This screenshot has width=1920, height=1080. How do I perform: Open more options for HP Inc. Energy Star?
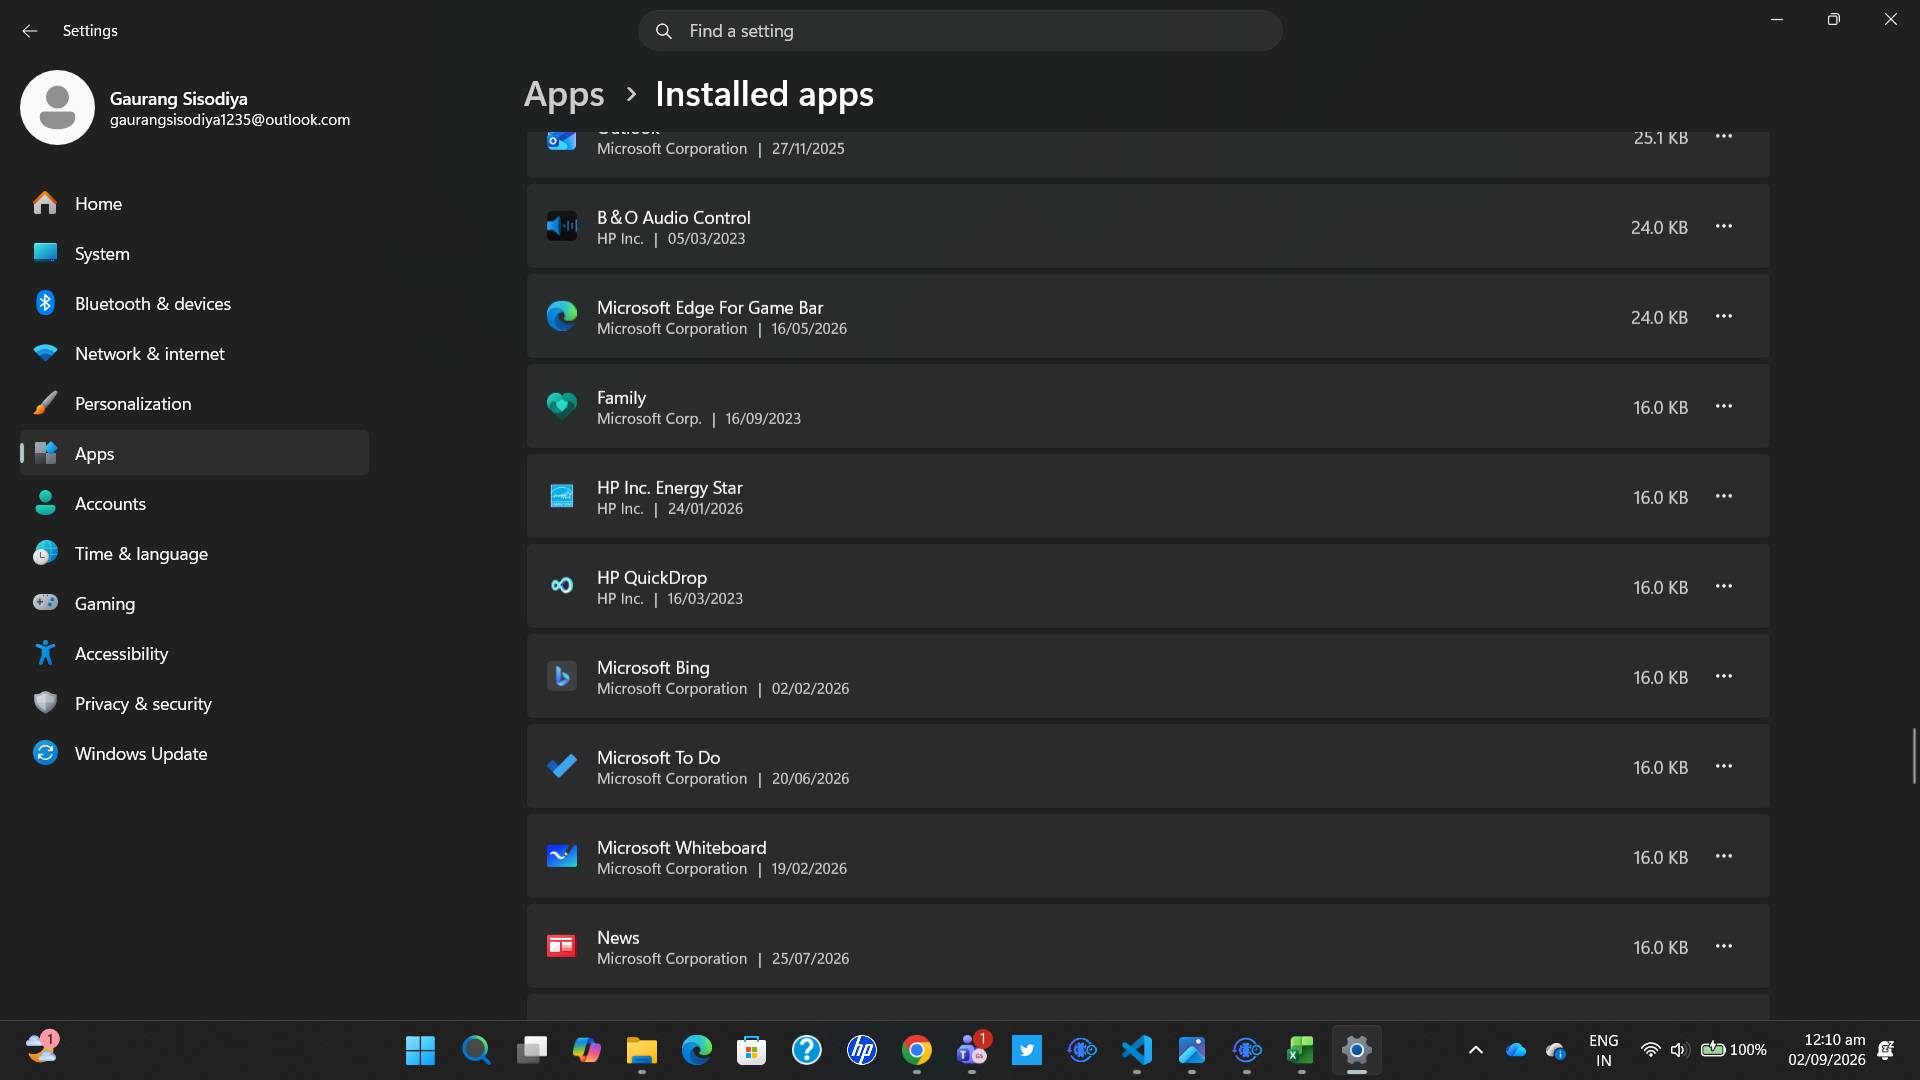pyautogui.click(x=1723, y=496)
